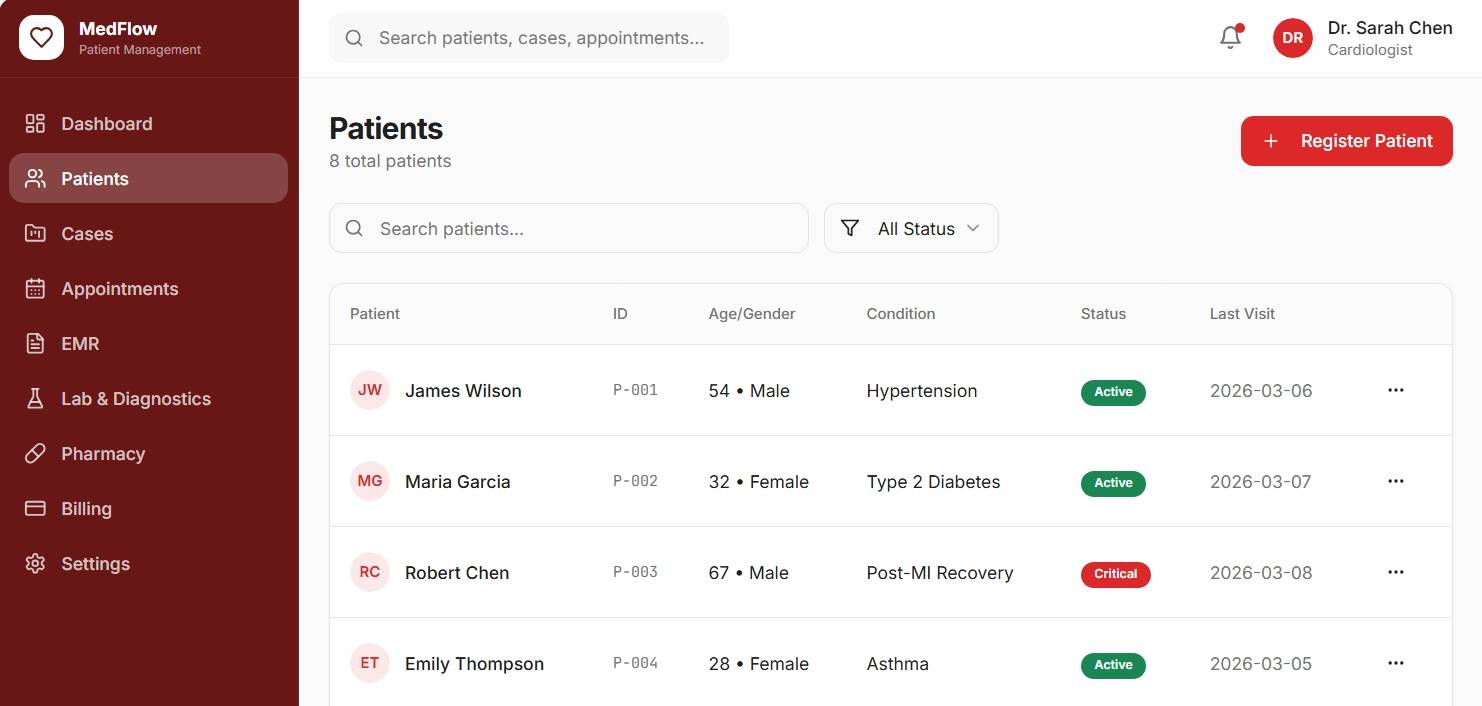This screenshot has height=706, width=1482.
Task: Open the Cases section
Action: (148, 234)
